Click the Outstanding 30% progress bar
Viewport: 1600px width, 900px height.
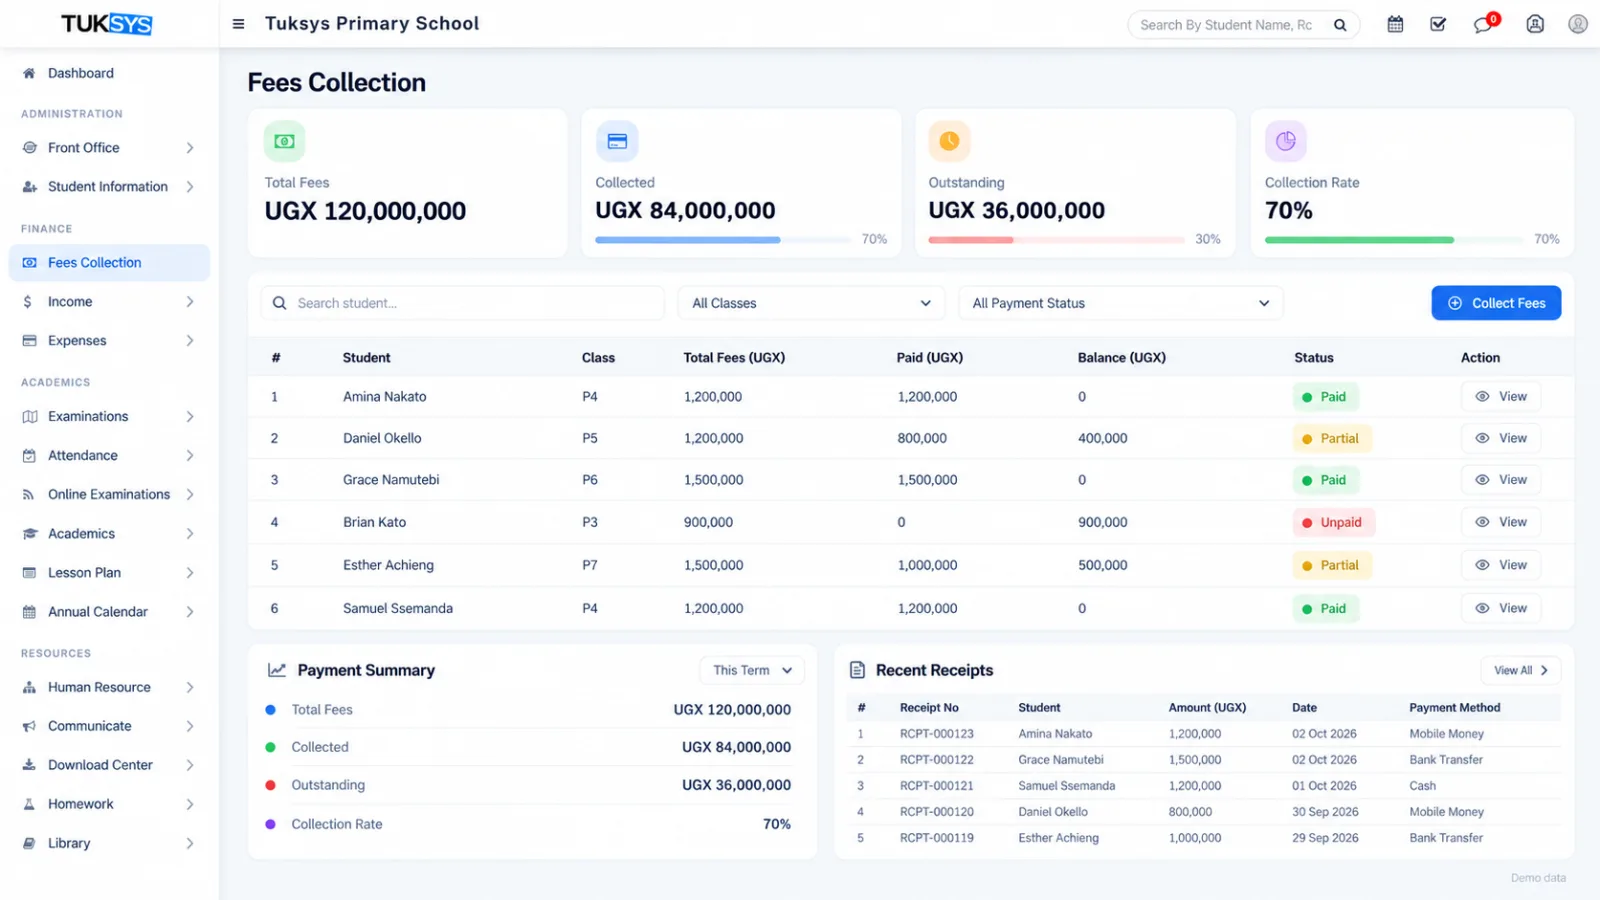pos(1057,240)
